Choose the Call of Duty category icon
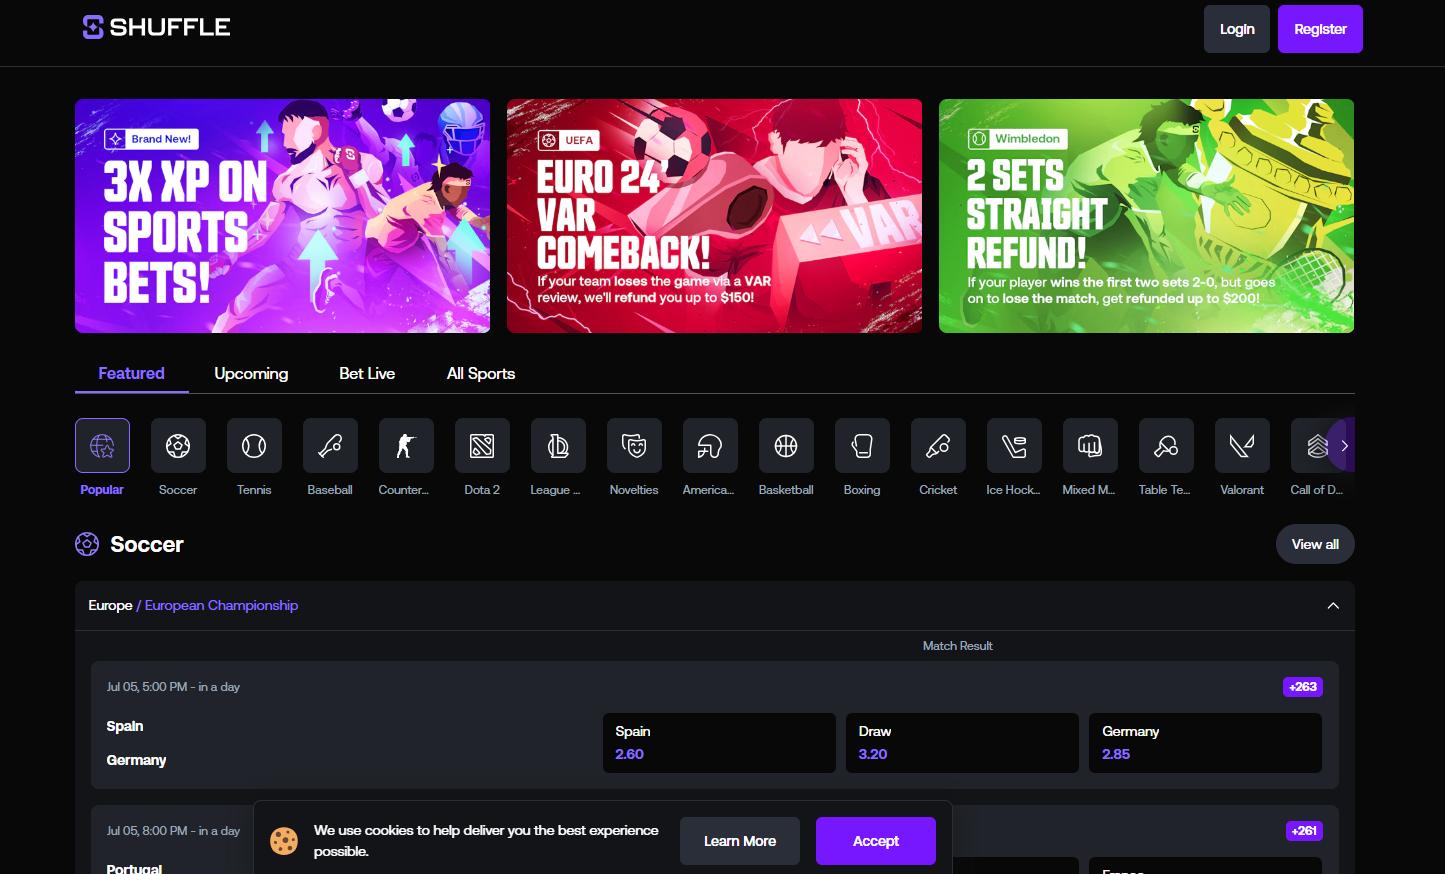 coord(1316,445)
